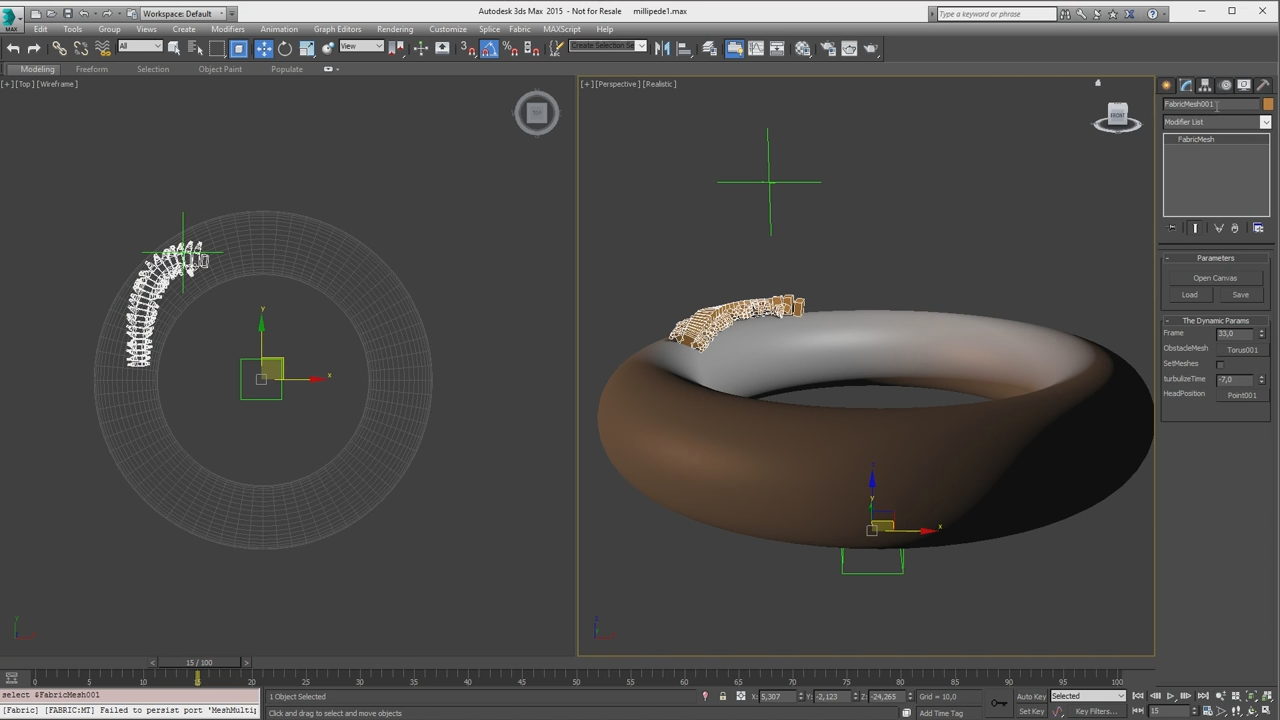Open Select by Name dialog
The image size is (1280, 720).
pos(195,48)
